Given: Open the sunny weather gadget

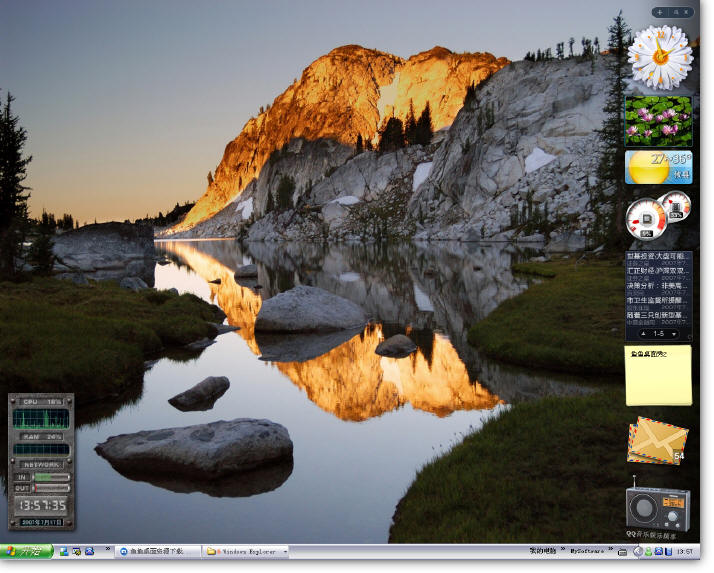Looking at the screenshot, I should pos(658,167).
